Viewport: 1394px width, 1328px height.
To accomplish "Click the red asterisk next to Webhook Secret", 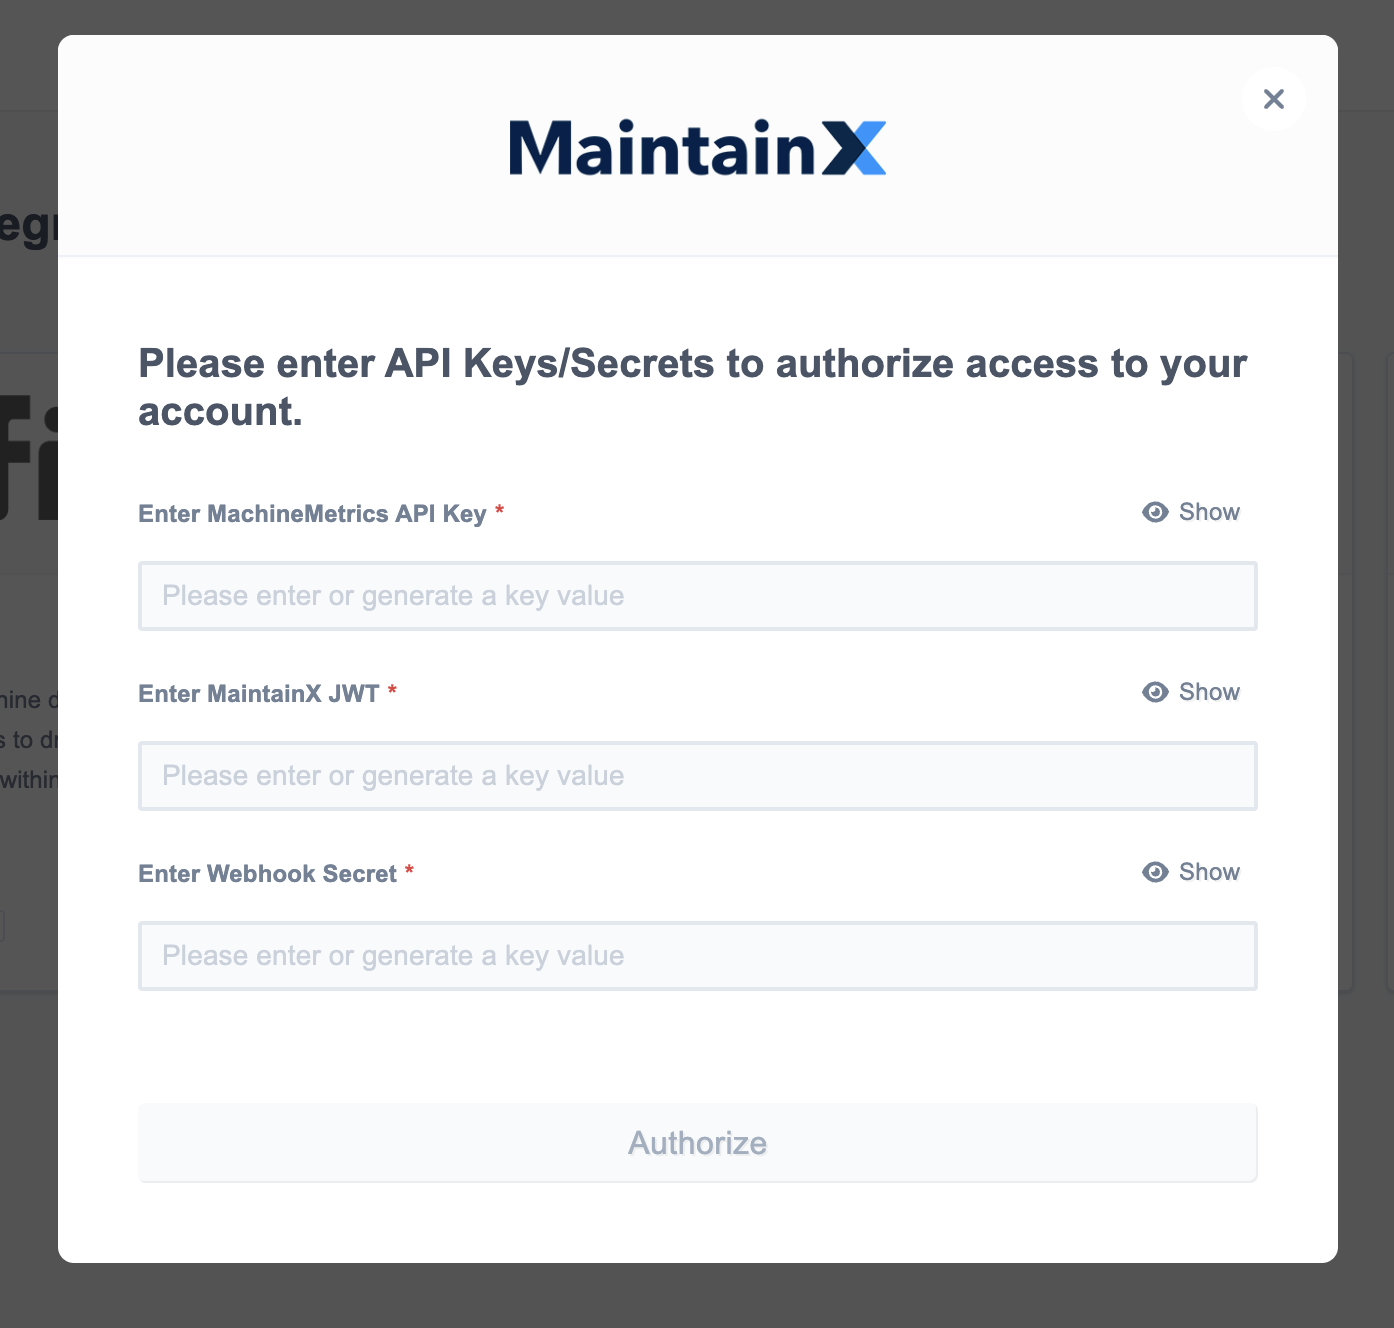I will point(409,873).
